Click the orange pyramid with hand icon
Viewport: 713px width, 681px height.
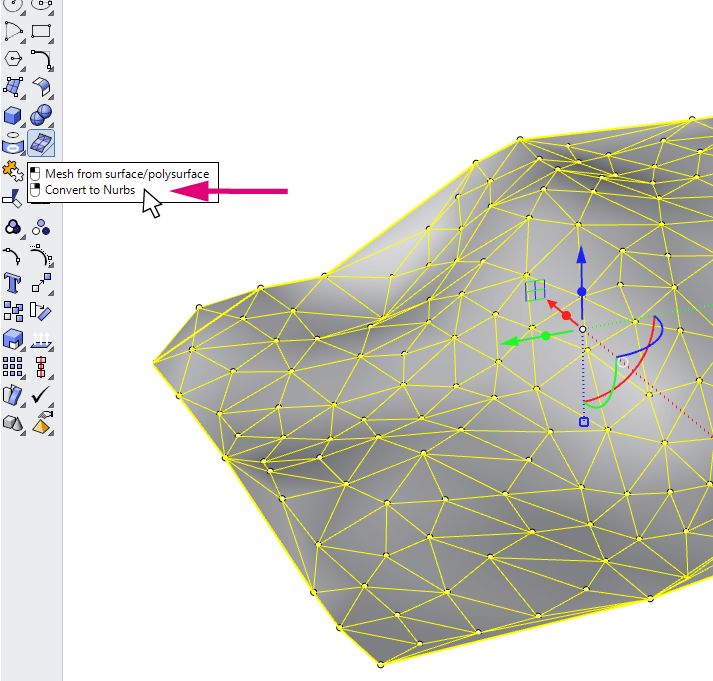(x=41, y=423)
